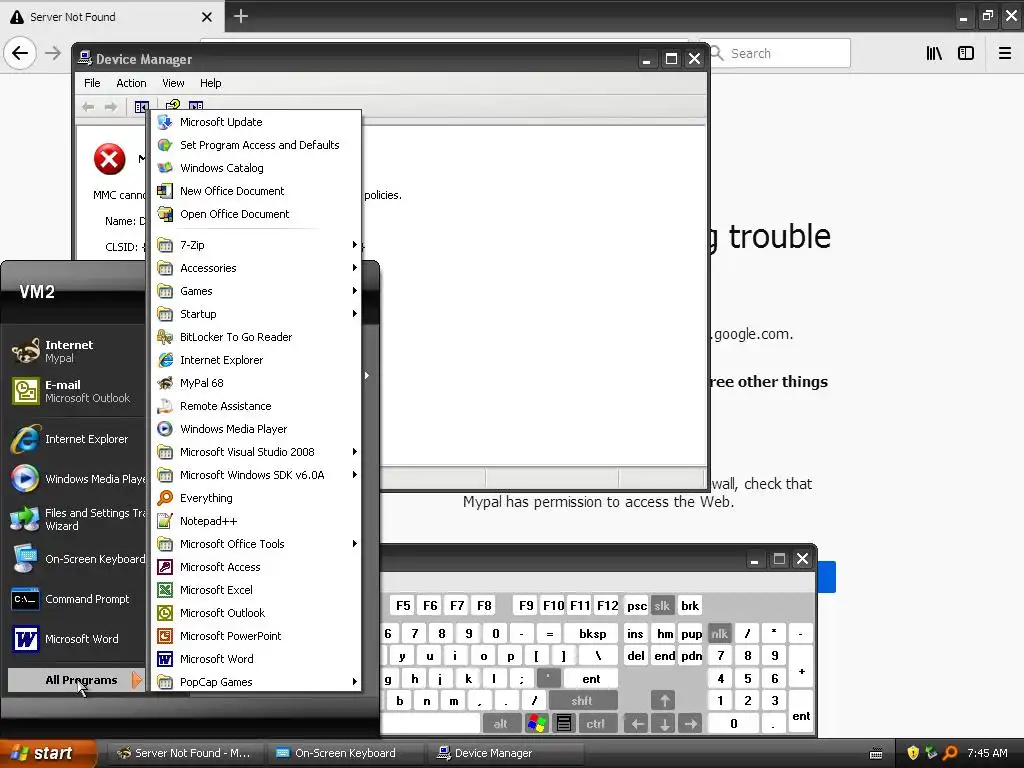The height and width of the screenshot is (768, 1024).
Task: Click Everything search tray icon
Action: [950, 753]
